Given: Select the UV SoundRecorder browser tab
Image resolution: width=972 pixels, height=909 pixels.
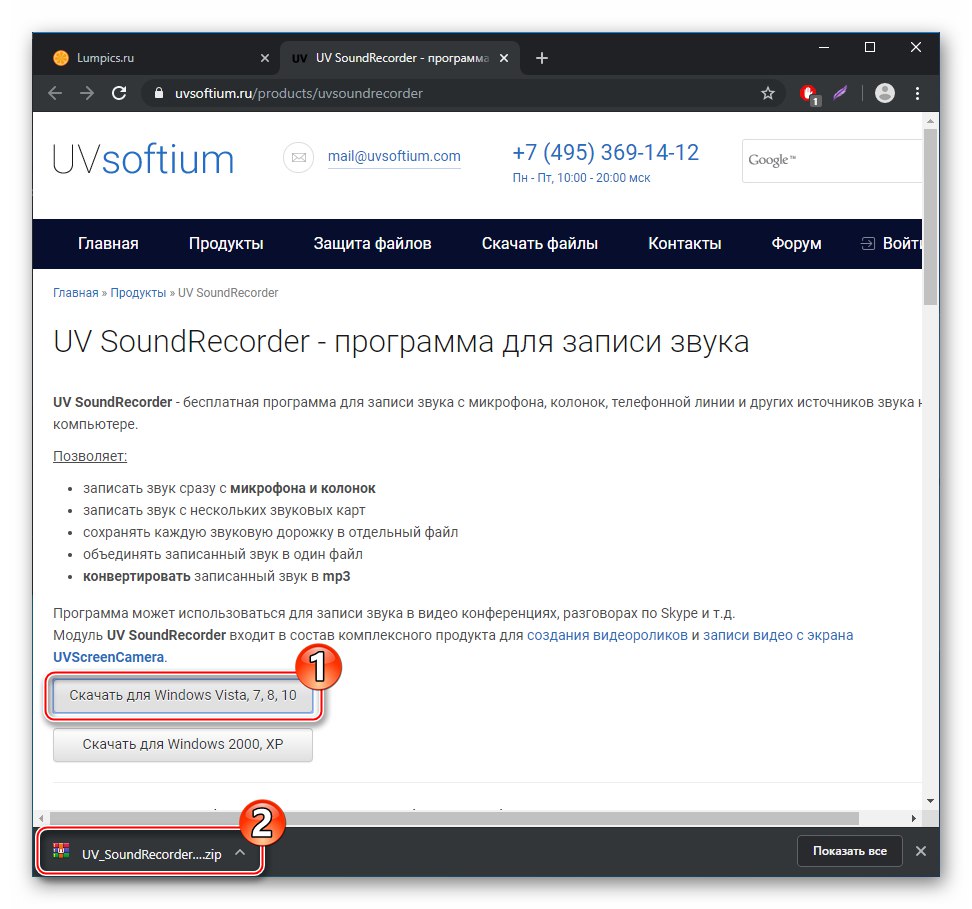Looking at the screenshot, I should tap(400, 58).
